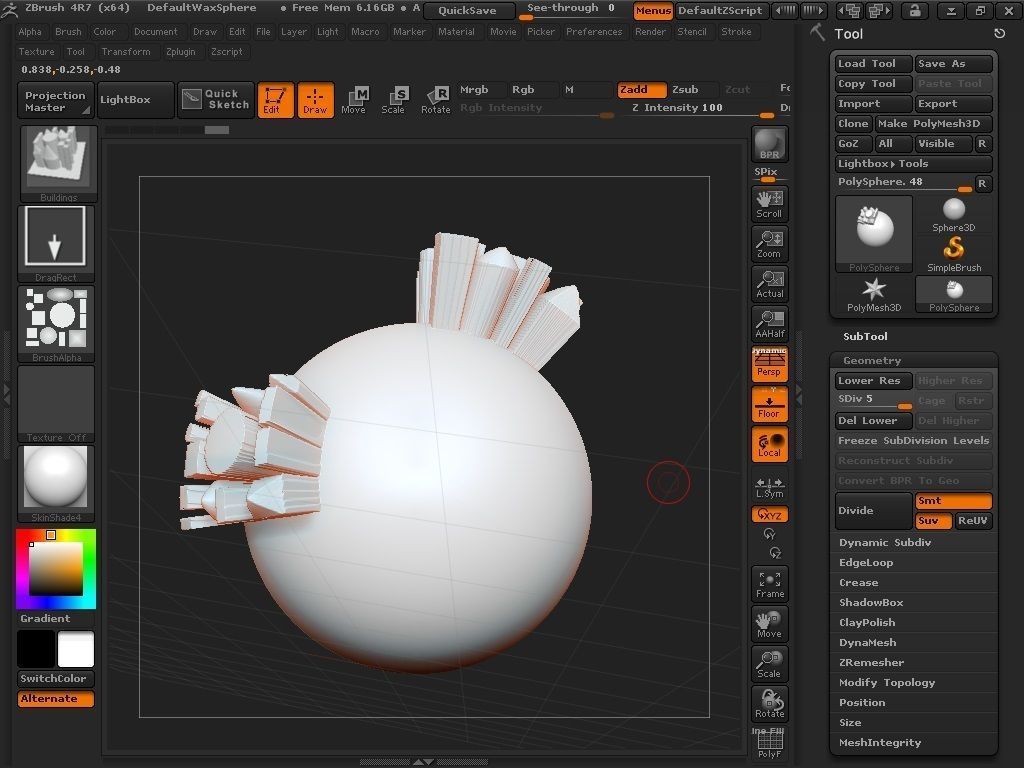Screen dimensions: 1024x768
Task: Open the DragRect stroke picker
Action: [x=56, y=244]
